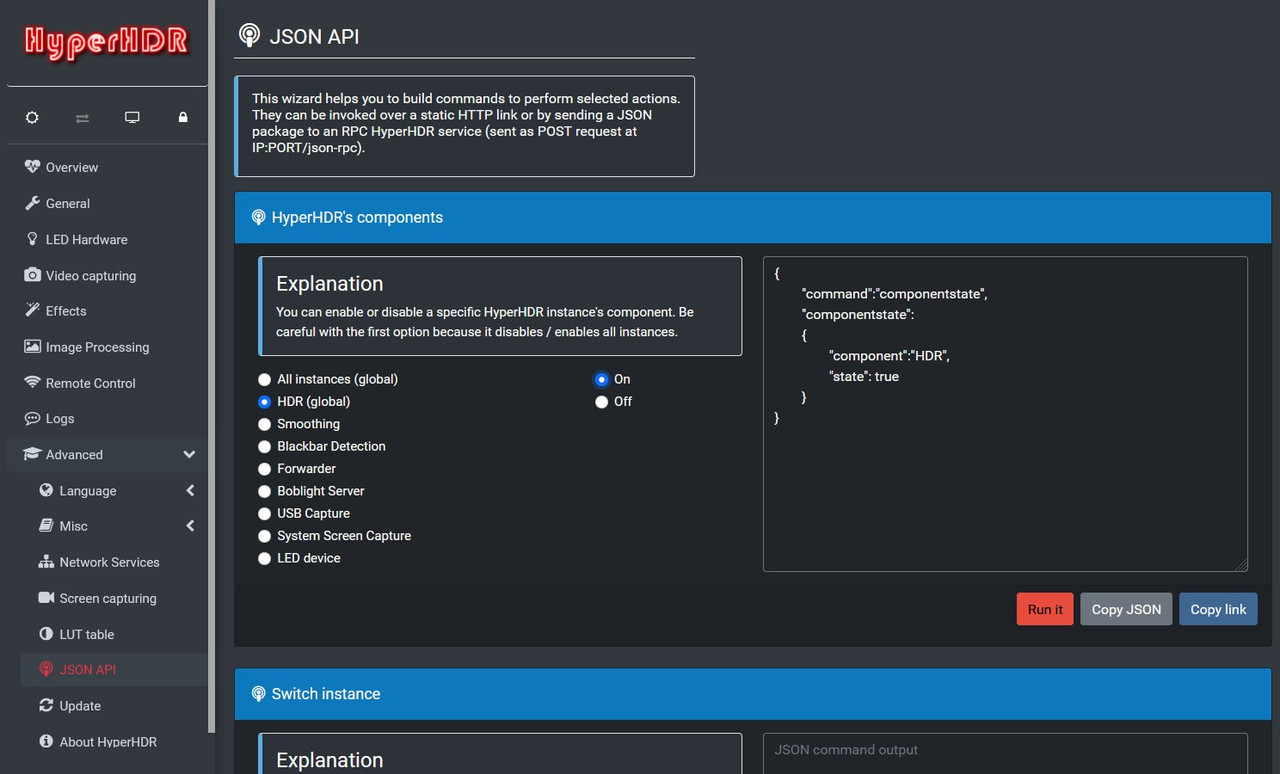The height and width of the screenshot is (774, 1280).
Task: Click the Language globe icon
Action: click(46, 490)
